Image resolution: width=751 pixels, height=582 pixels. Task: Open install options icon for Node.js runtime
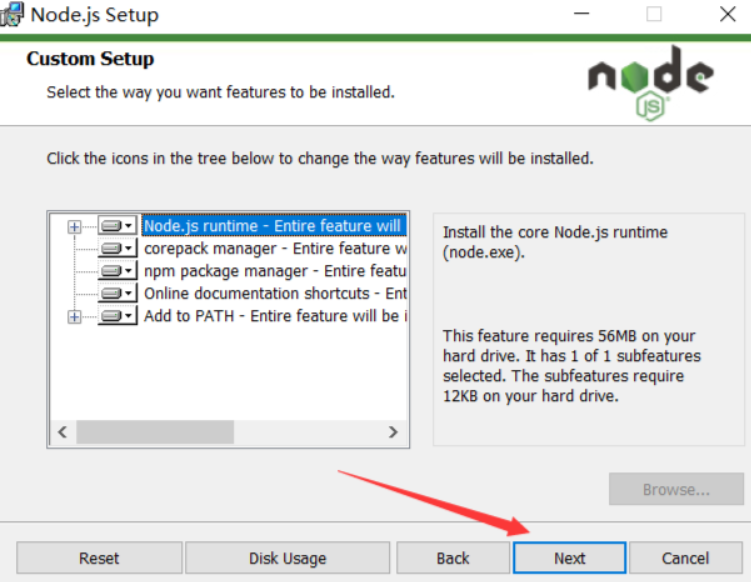click(117, 225)
